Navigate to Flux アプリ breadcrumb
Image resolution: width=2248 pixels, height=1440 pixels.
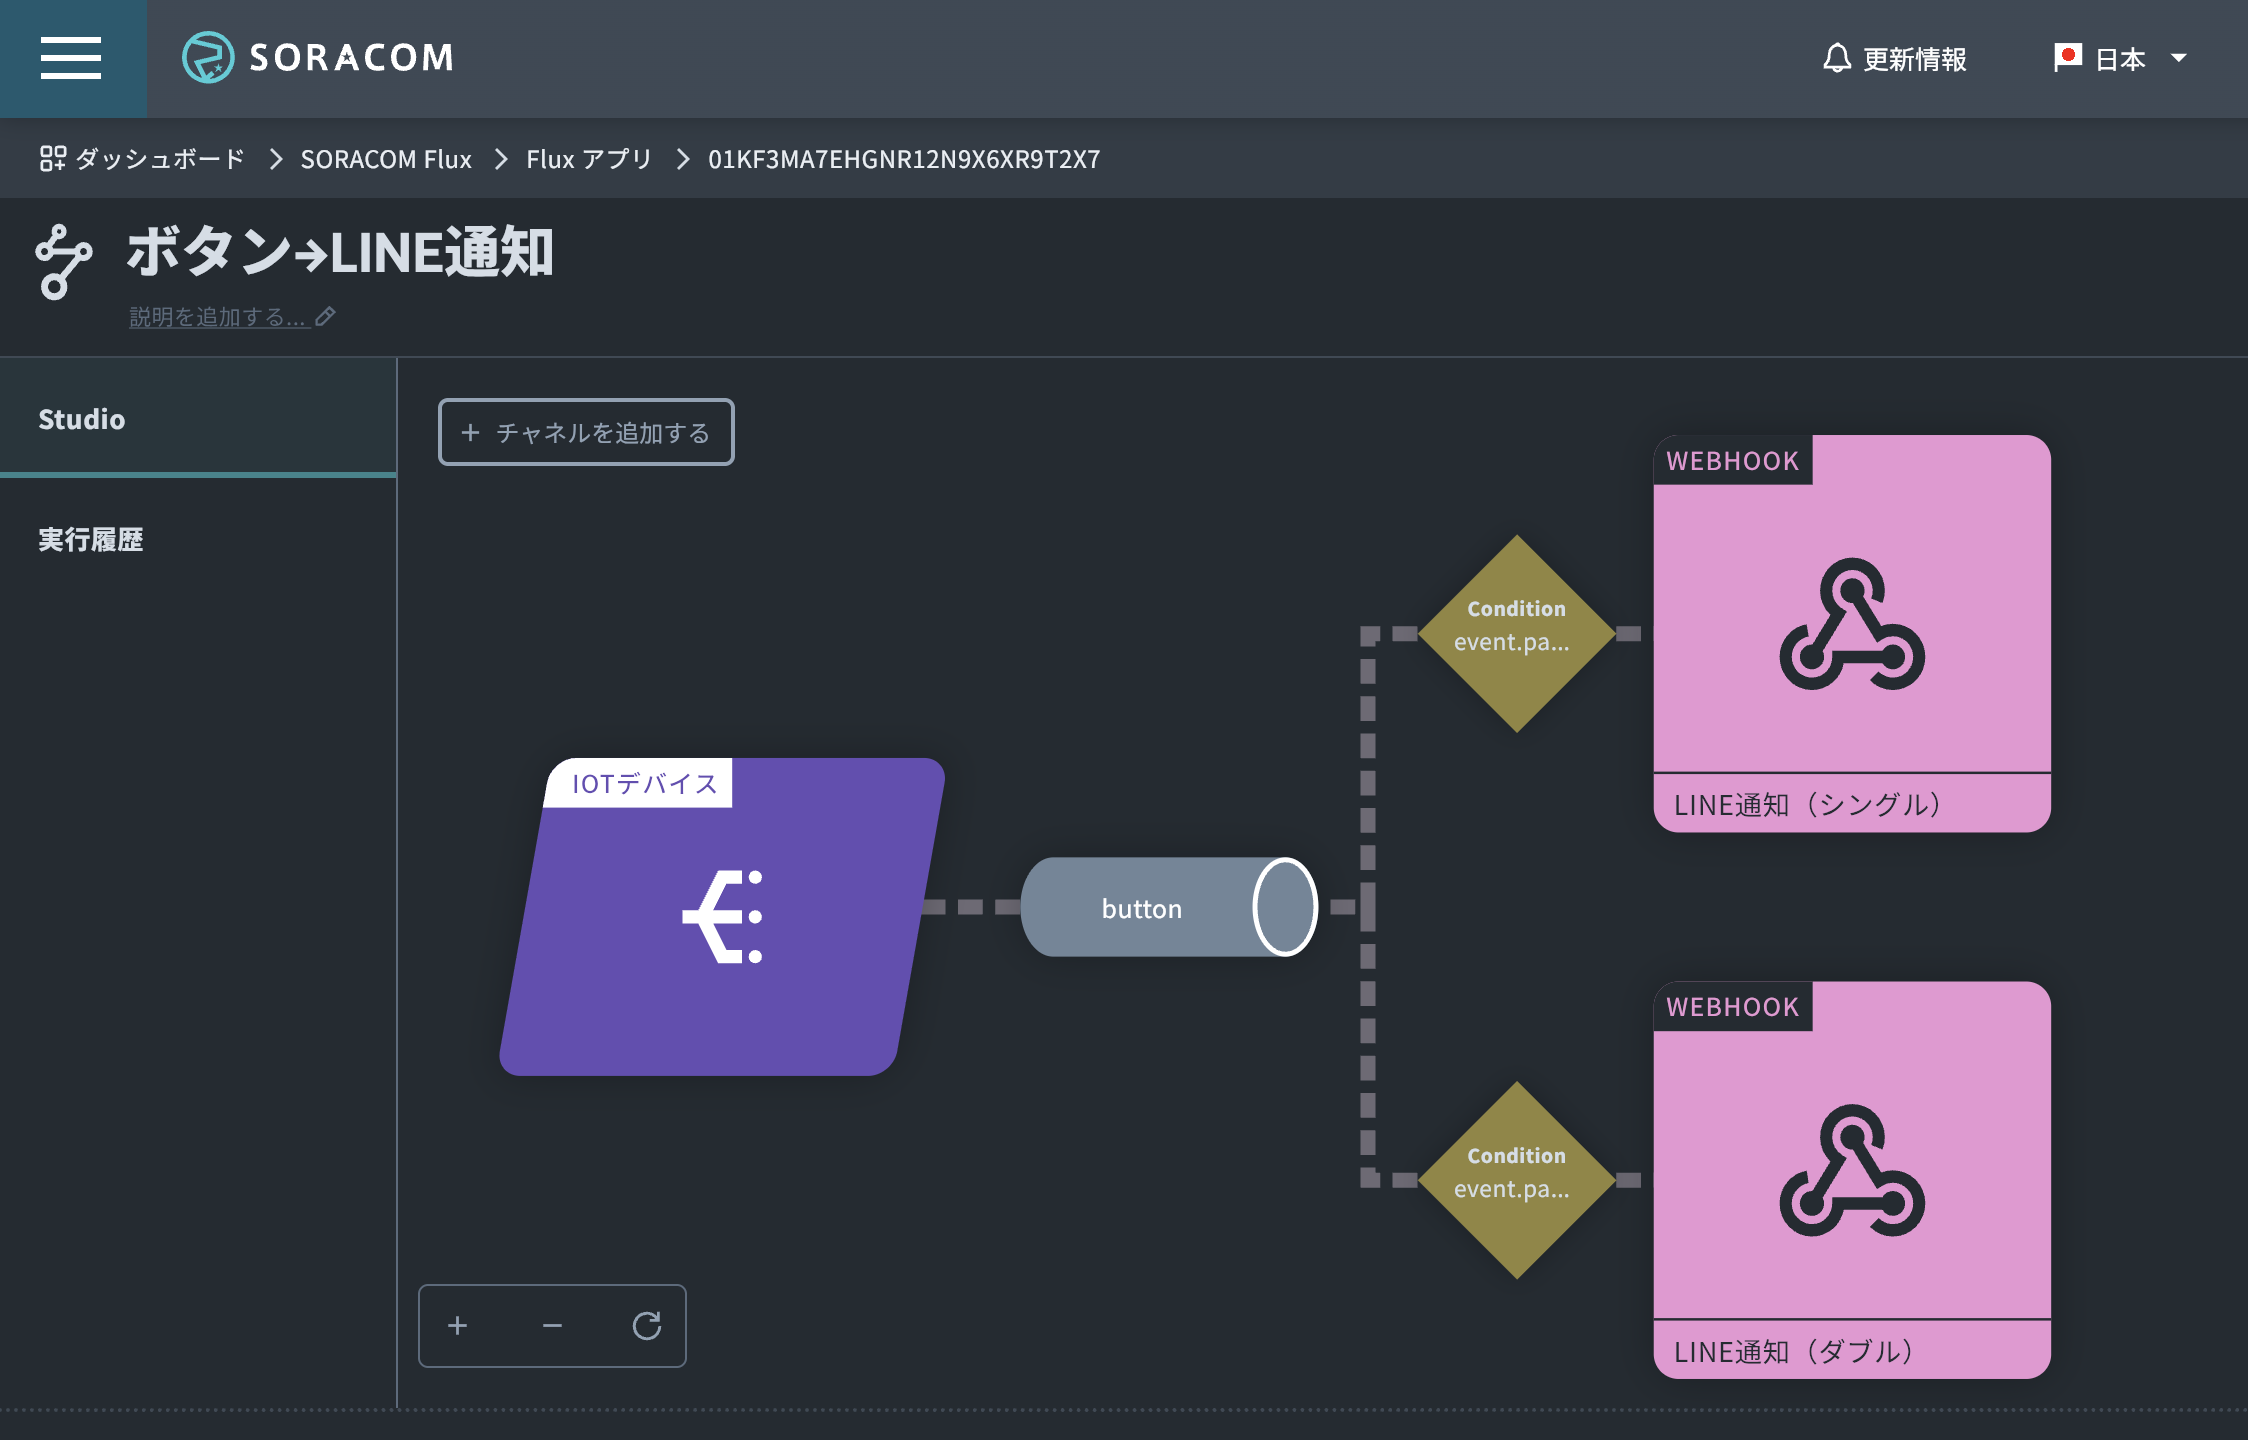(589, 159)
